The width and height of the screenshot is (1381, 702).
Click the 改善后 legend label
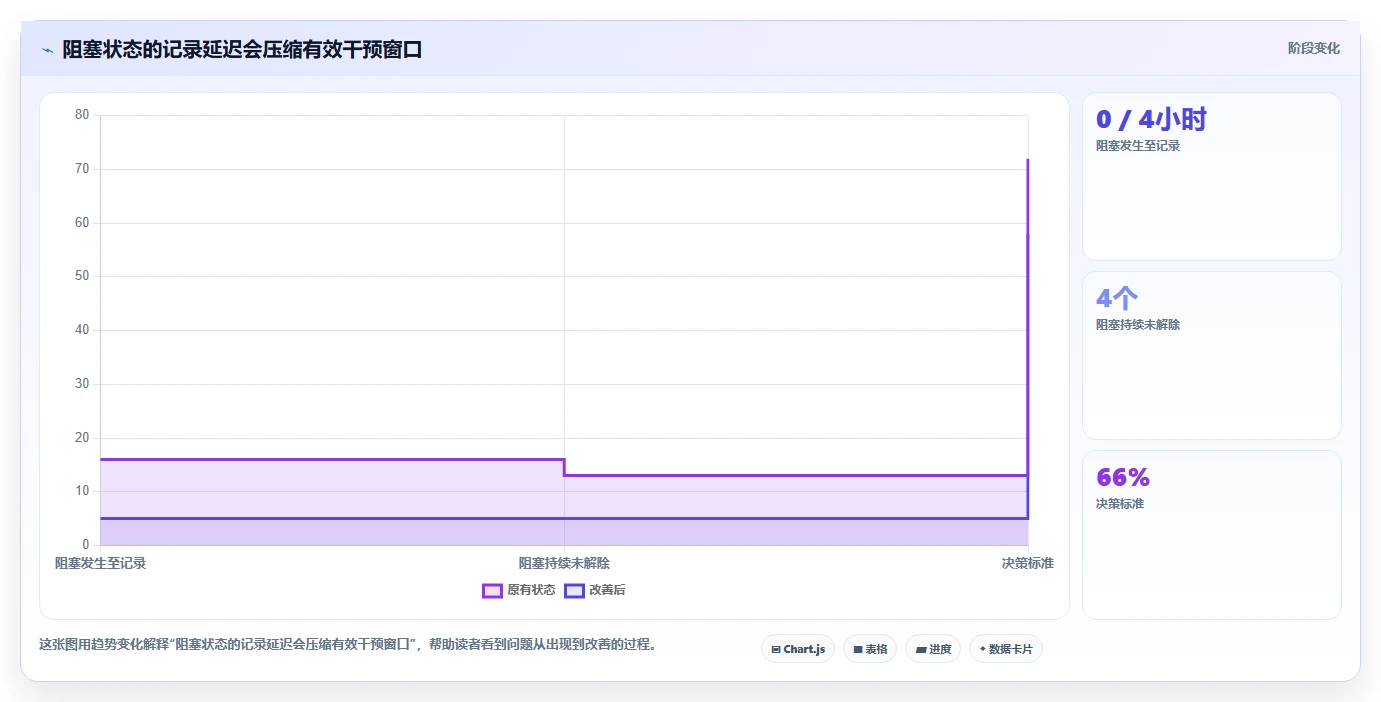click(x=607, y=590)
